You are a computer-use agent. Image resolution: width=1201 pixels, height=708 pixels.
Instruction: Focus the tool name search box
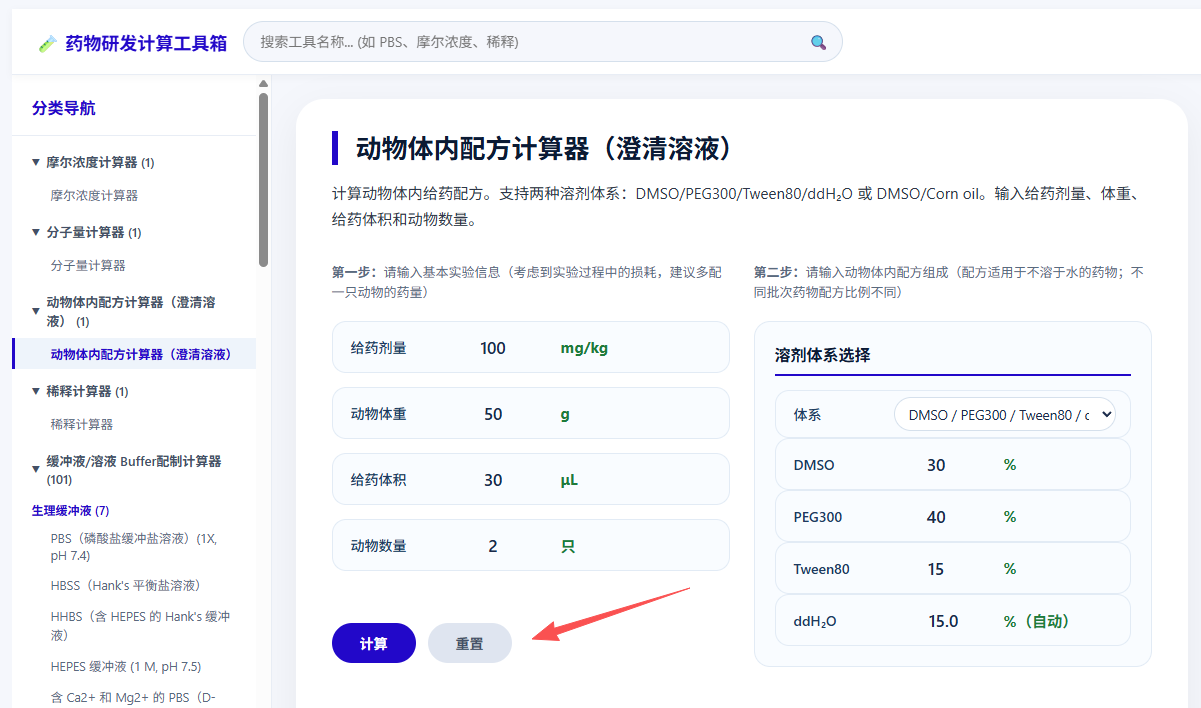543,42
